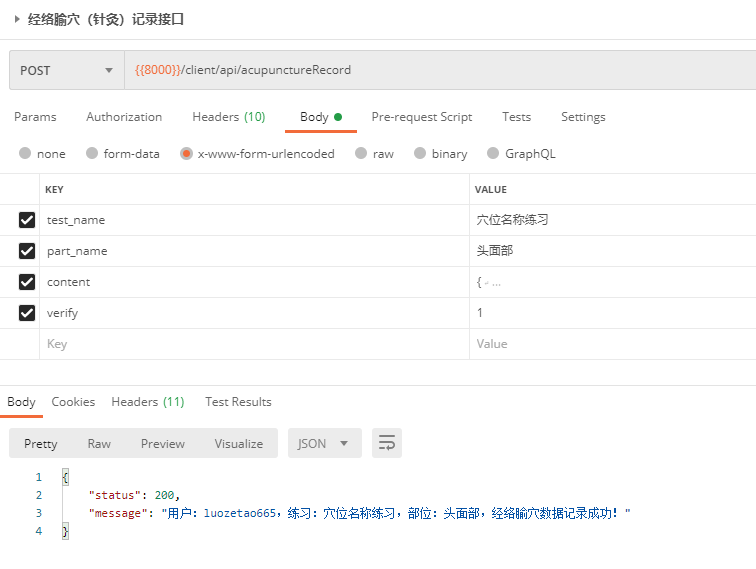Uncheck the part_name parameter checkbox

(x=27, y=251)
